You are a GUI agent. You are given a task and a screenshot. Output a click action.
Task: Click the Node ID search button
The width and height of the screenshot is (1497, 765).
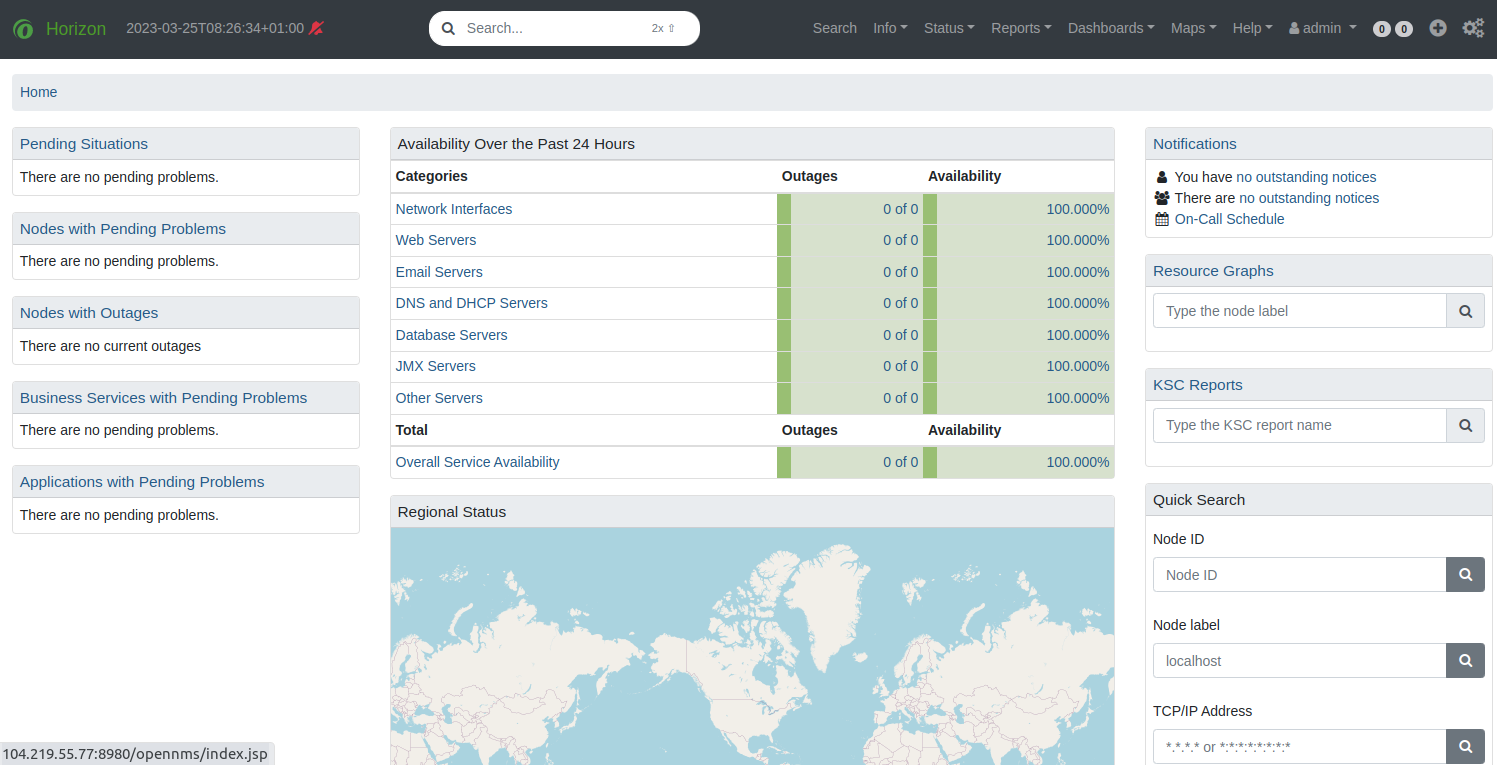[1465, 575]
